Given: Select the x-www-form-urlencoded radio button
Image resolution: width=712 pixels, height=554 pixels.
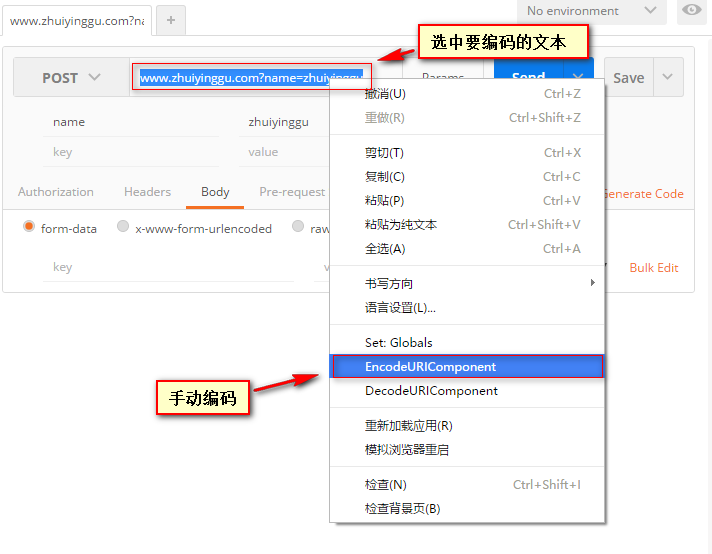Looking at the screenshot, I should click(123, 226).
